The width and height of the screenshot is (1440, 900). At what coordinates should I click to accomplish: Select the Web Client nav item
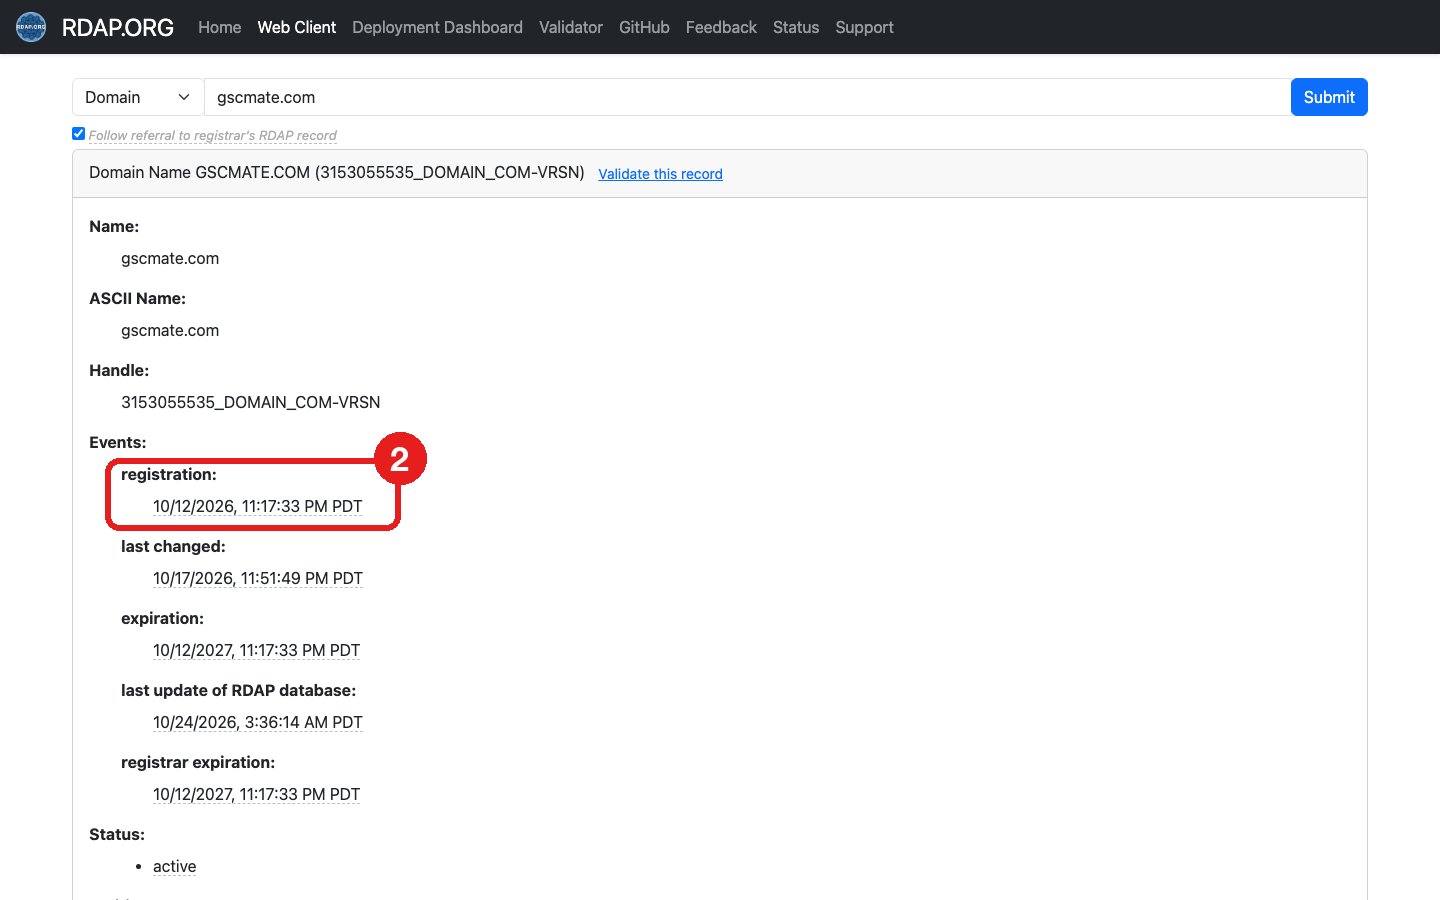[297, 27]
